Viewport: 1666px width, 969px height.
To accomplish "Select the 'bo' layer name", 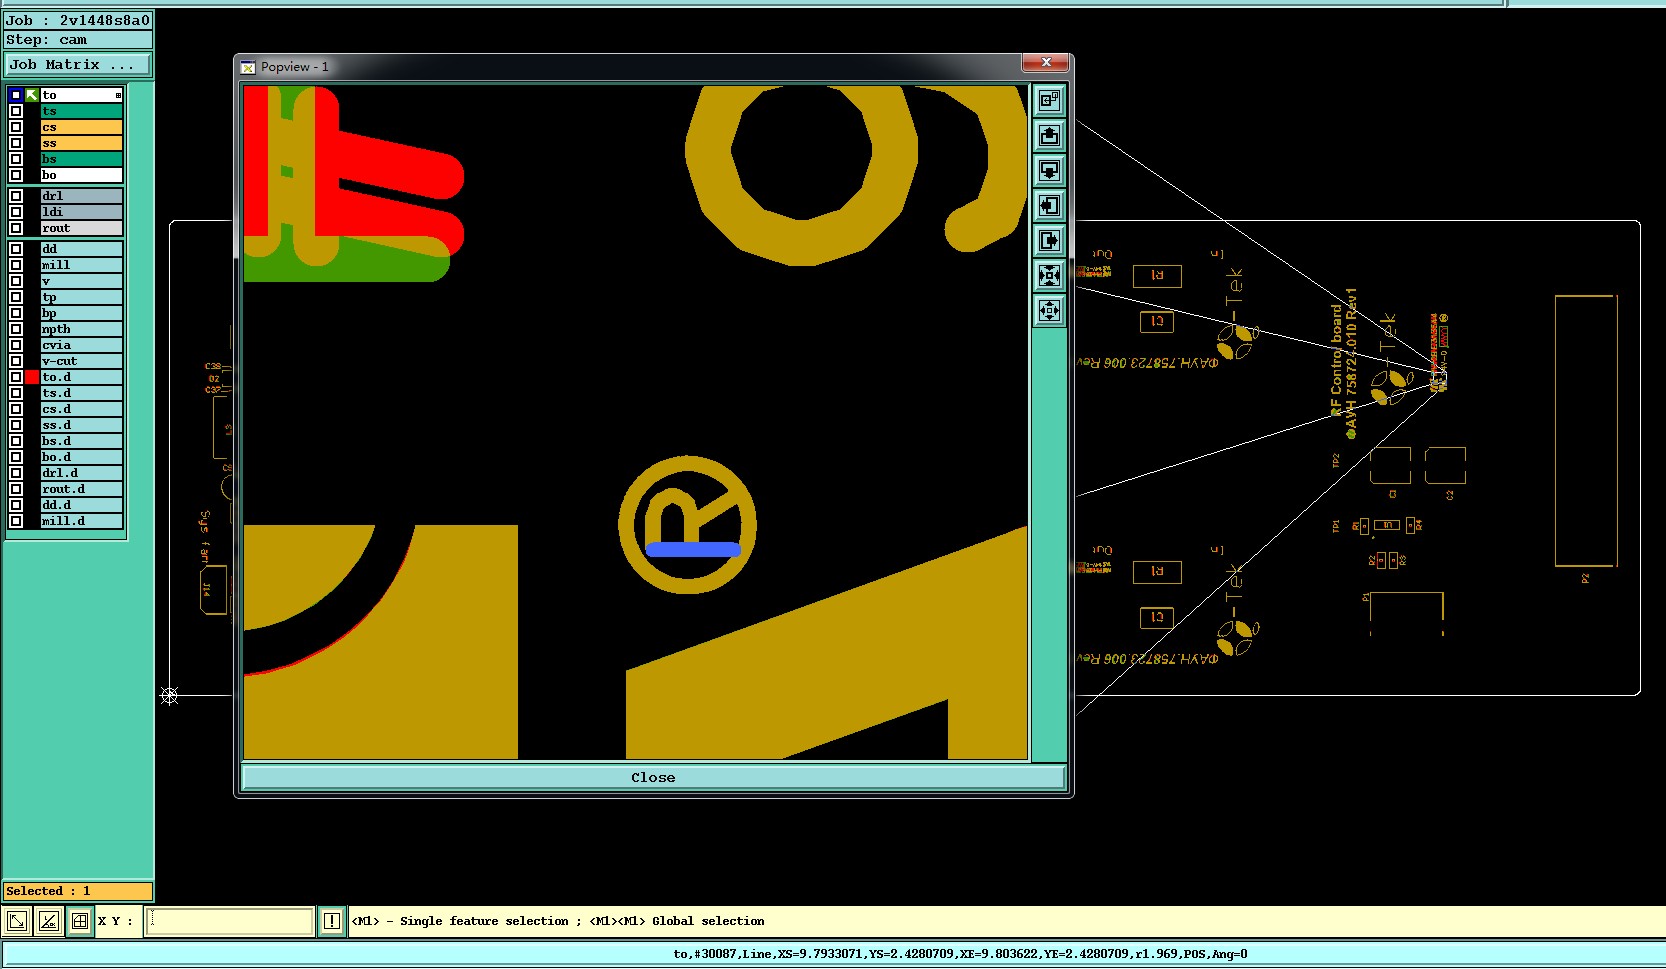I will [81, 175].
